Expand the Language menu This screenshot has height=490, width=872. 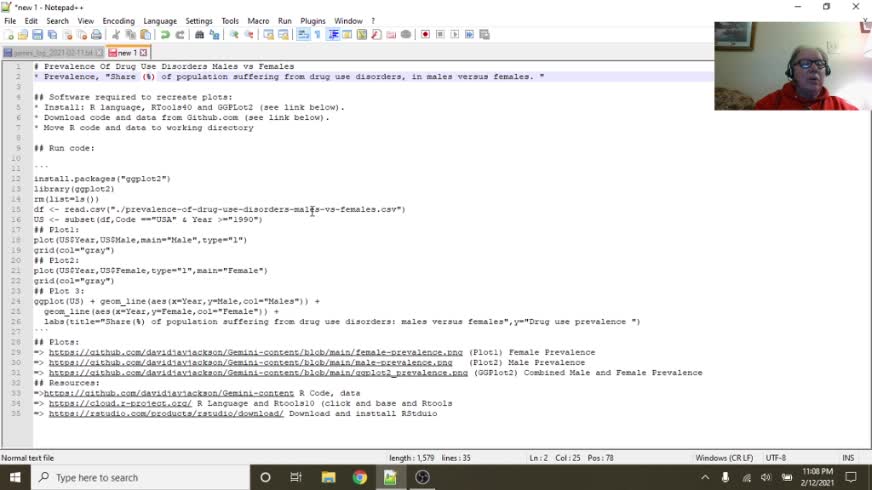coord(160,21)
